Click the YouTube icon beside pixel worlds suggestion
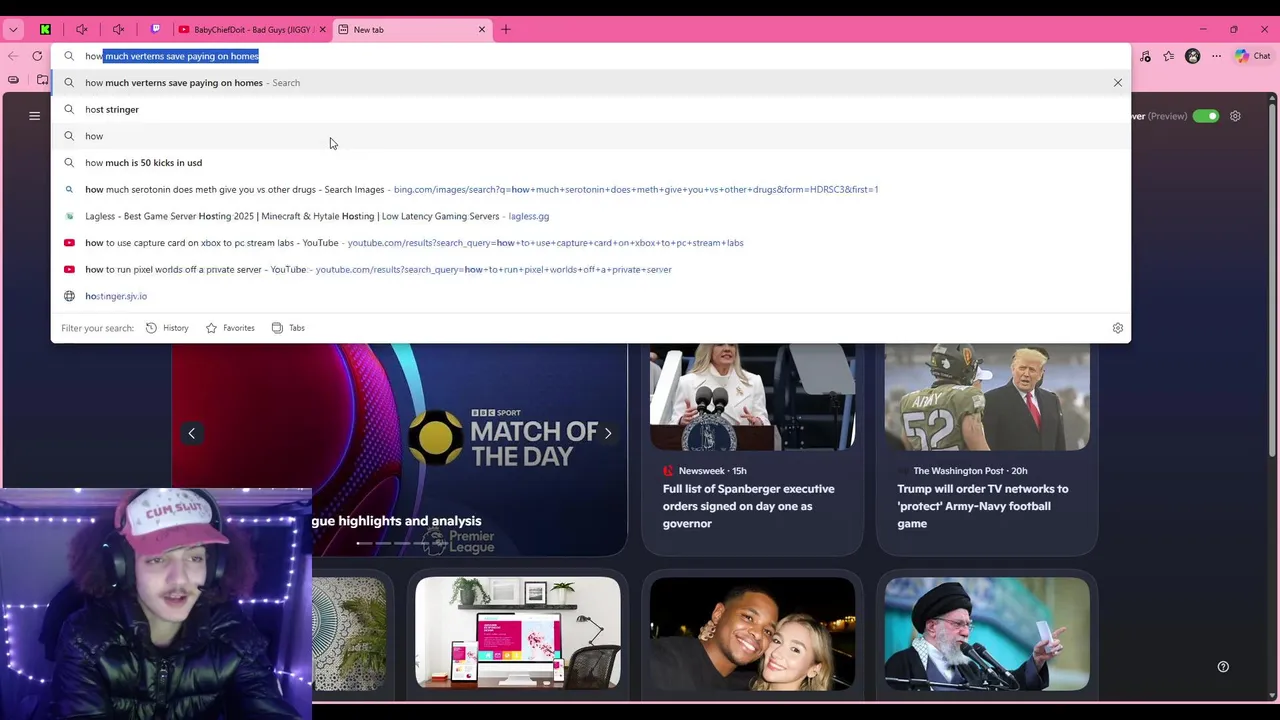This screenshot has height=720, width=1280. click(x=69, y=269)
